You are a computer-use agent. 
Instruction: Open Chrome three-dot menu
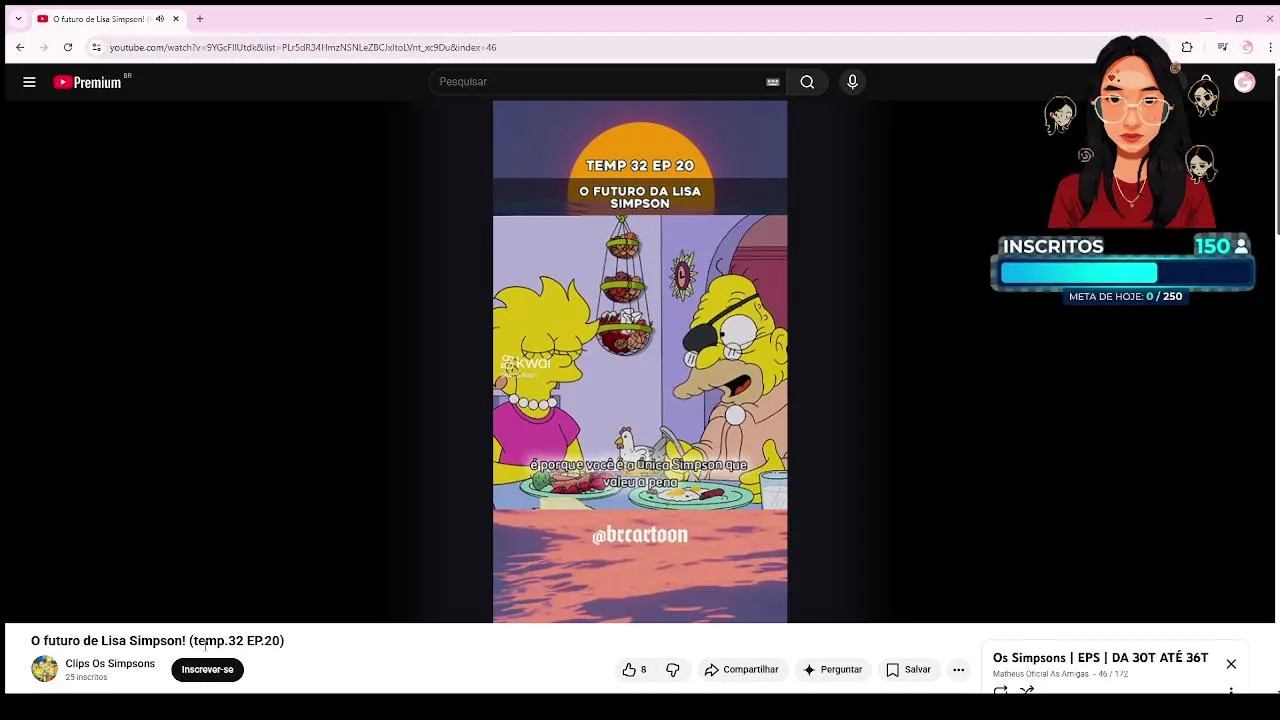click(x=1270, y=47)
